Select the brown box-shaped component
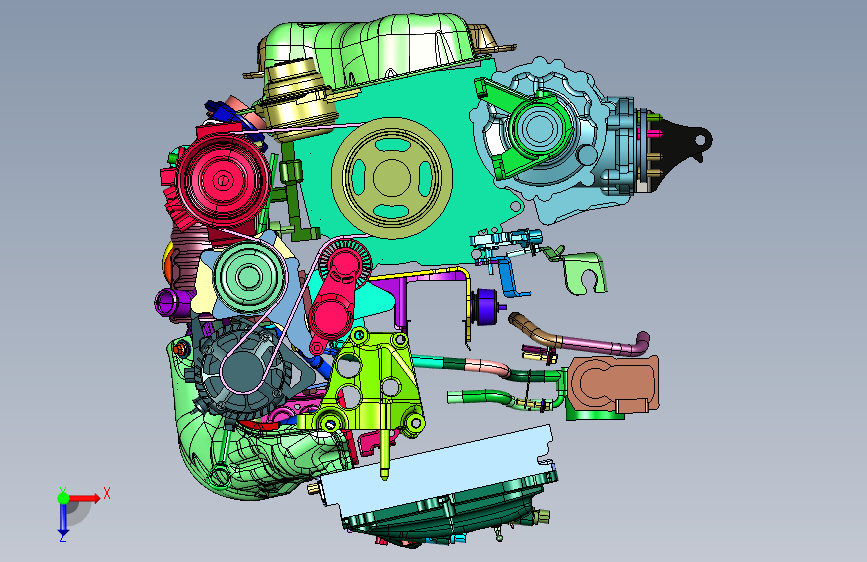 click(613, 386)
